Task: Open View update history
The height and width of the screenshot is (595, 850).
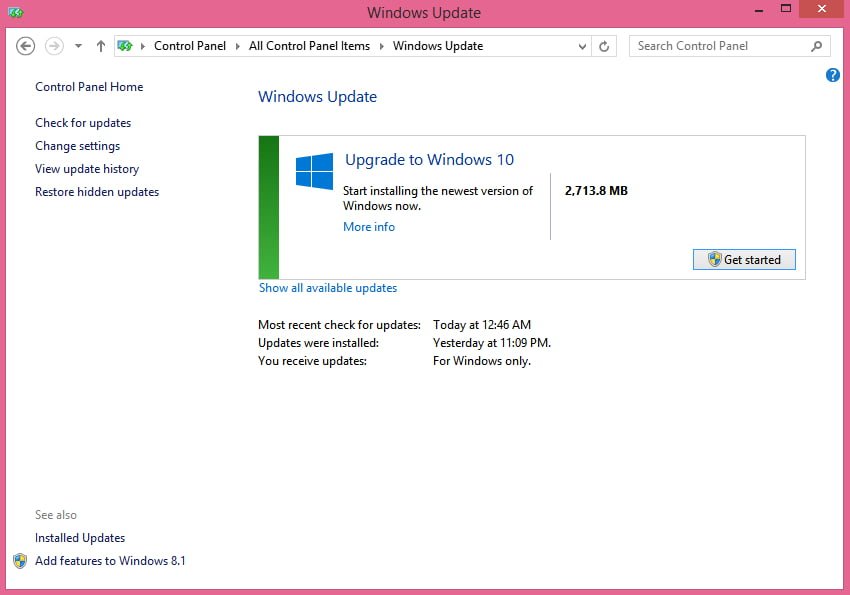Action: coord(87,169)
